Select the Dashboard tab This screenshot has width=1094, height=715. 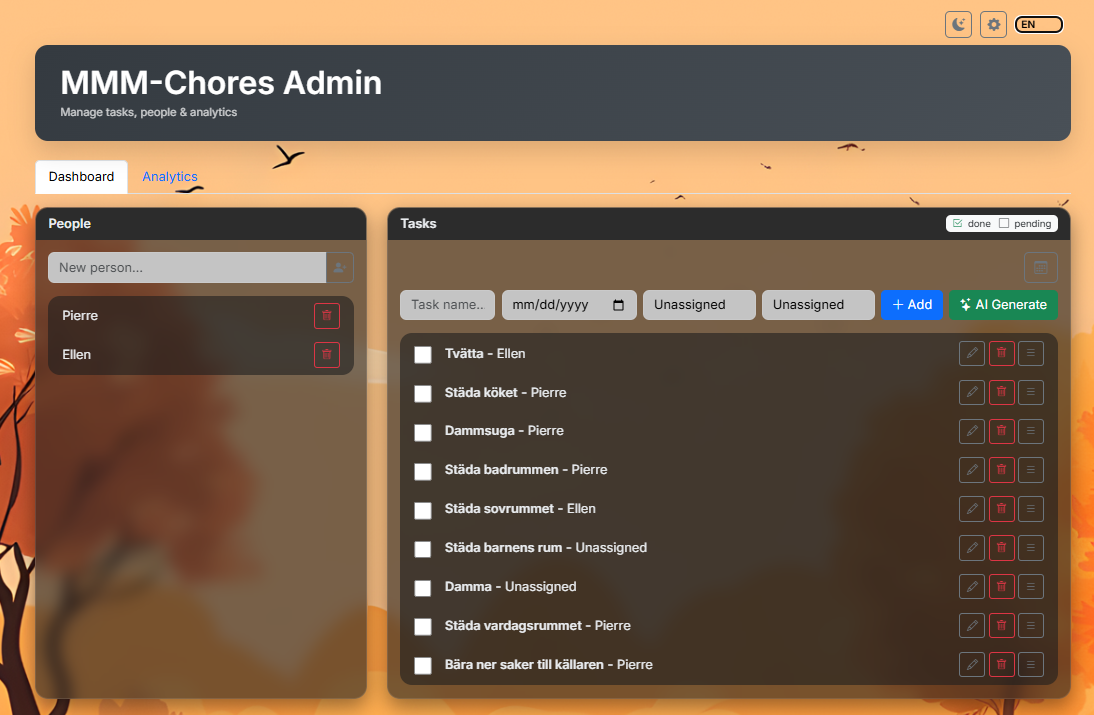pos(81,177)
